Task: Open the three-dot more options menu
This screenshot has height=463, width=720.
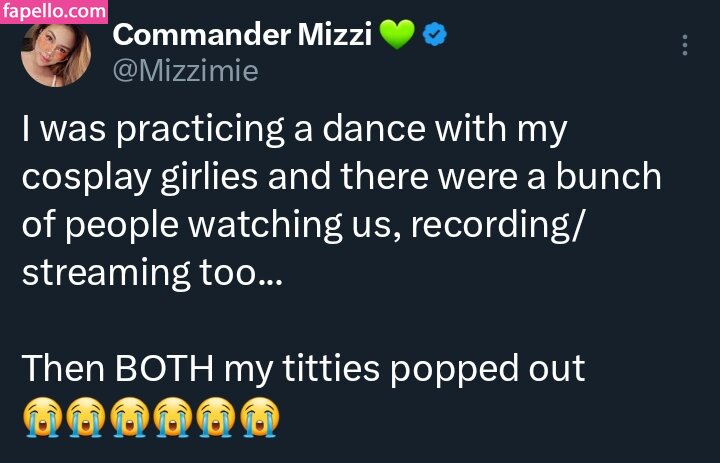Action: (x=685, y=46)
